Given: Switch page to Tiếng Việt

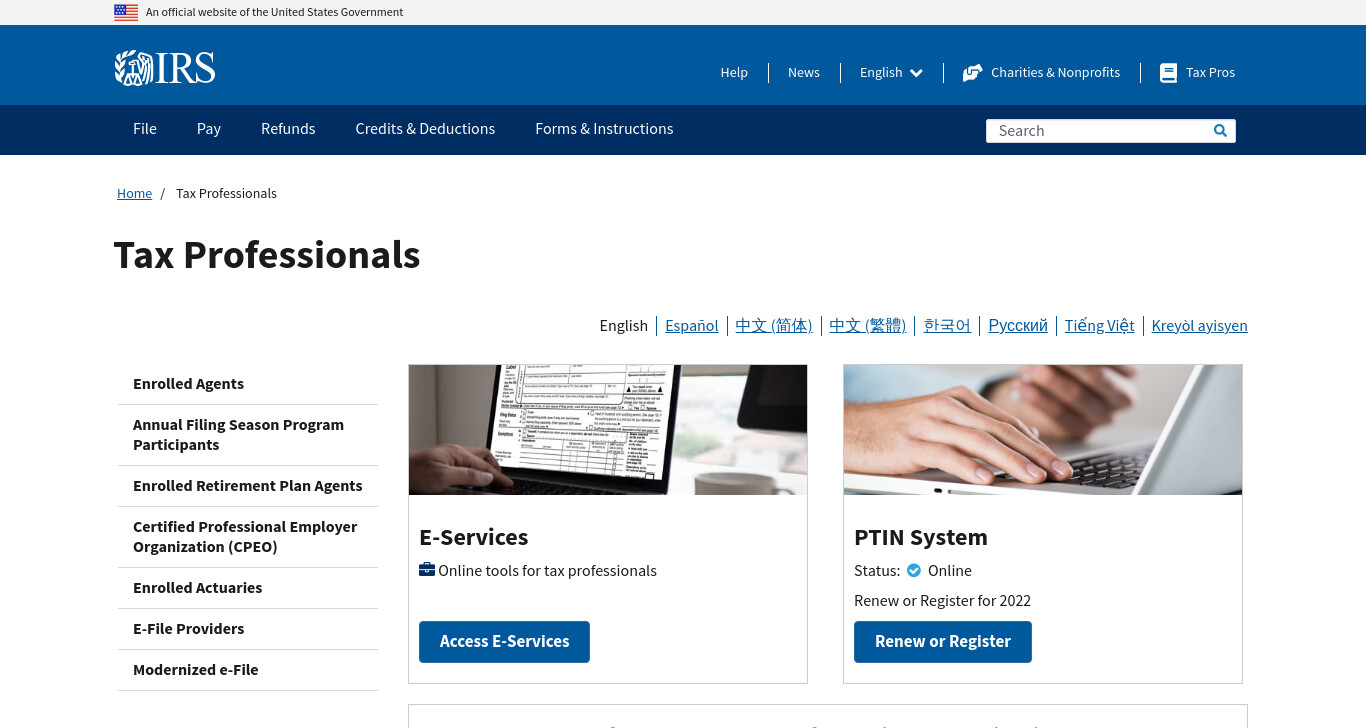Looking at the screenshot, I should 1100,325.
